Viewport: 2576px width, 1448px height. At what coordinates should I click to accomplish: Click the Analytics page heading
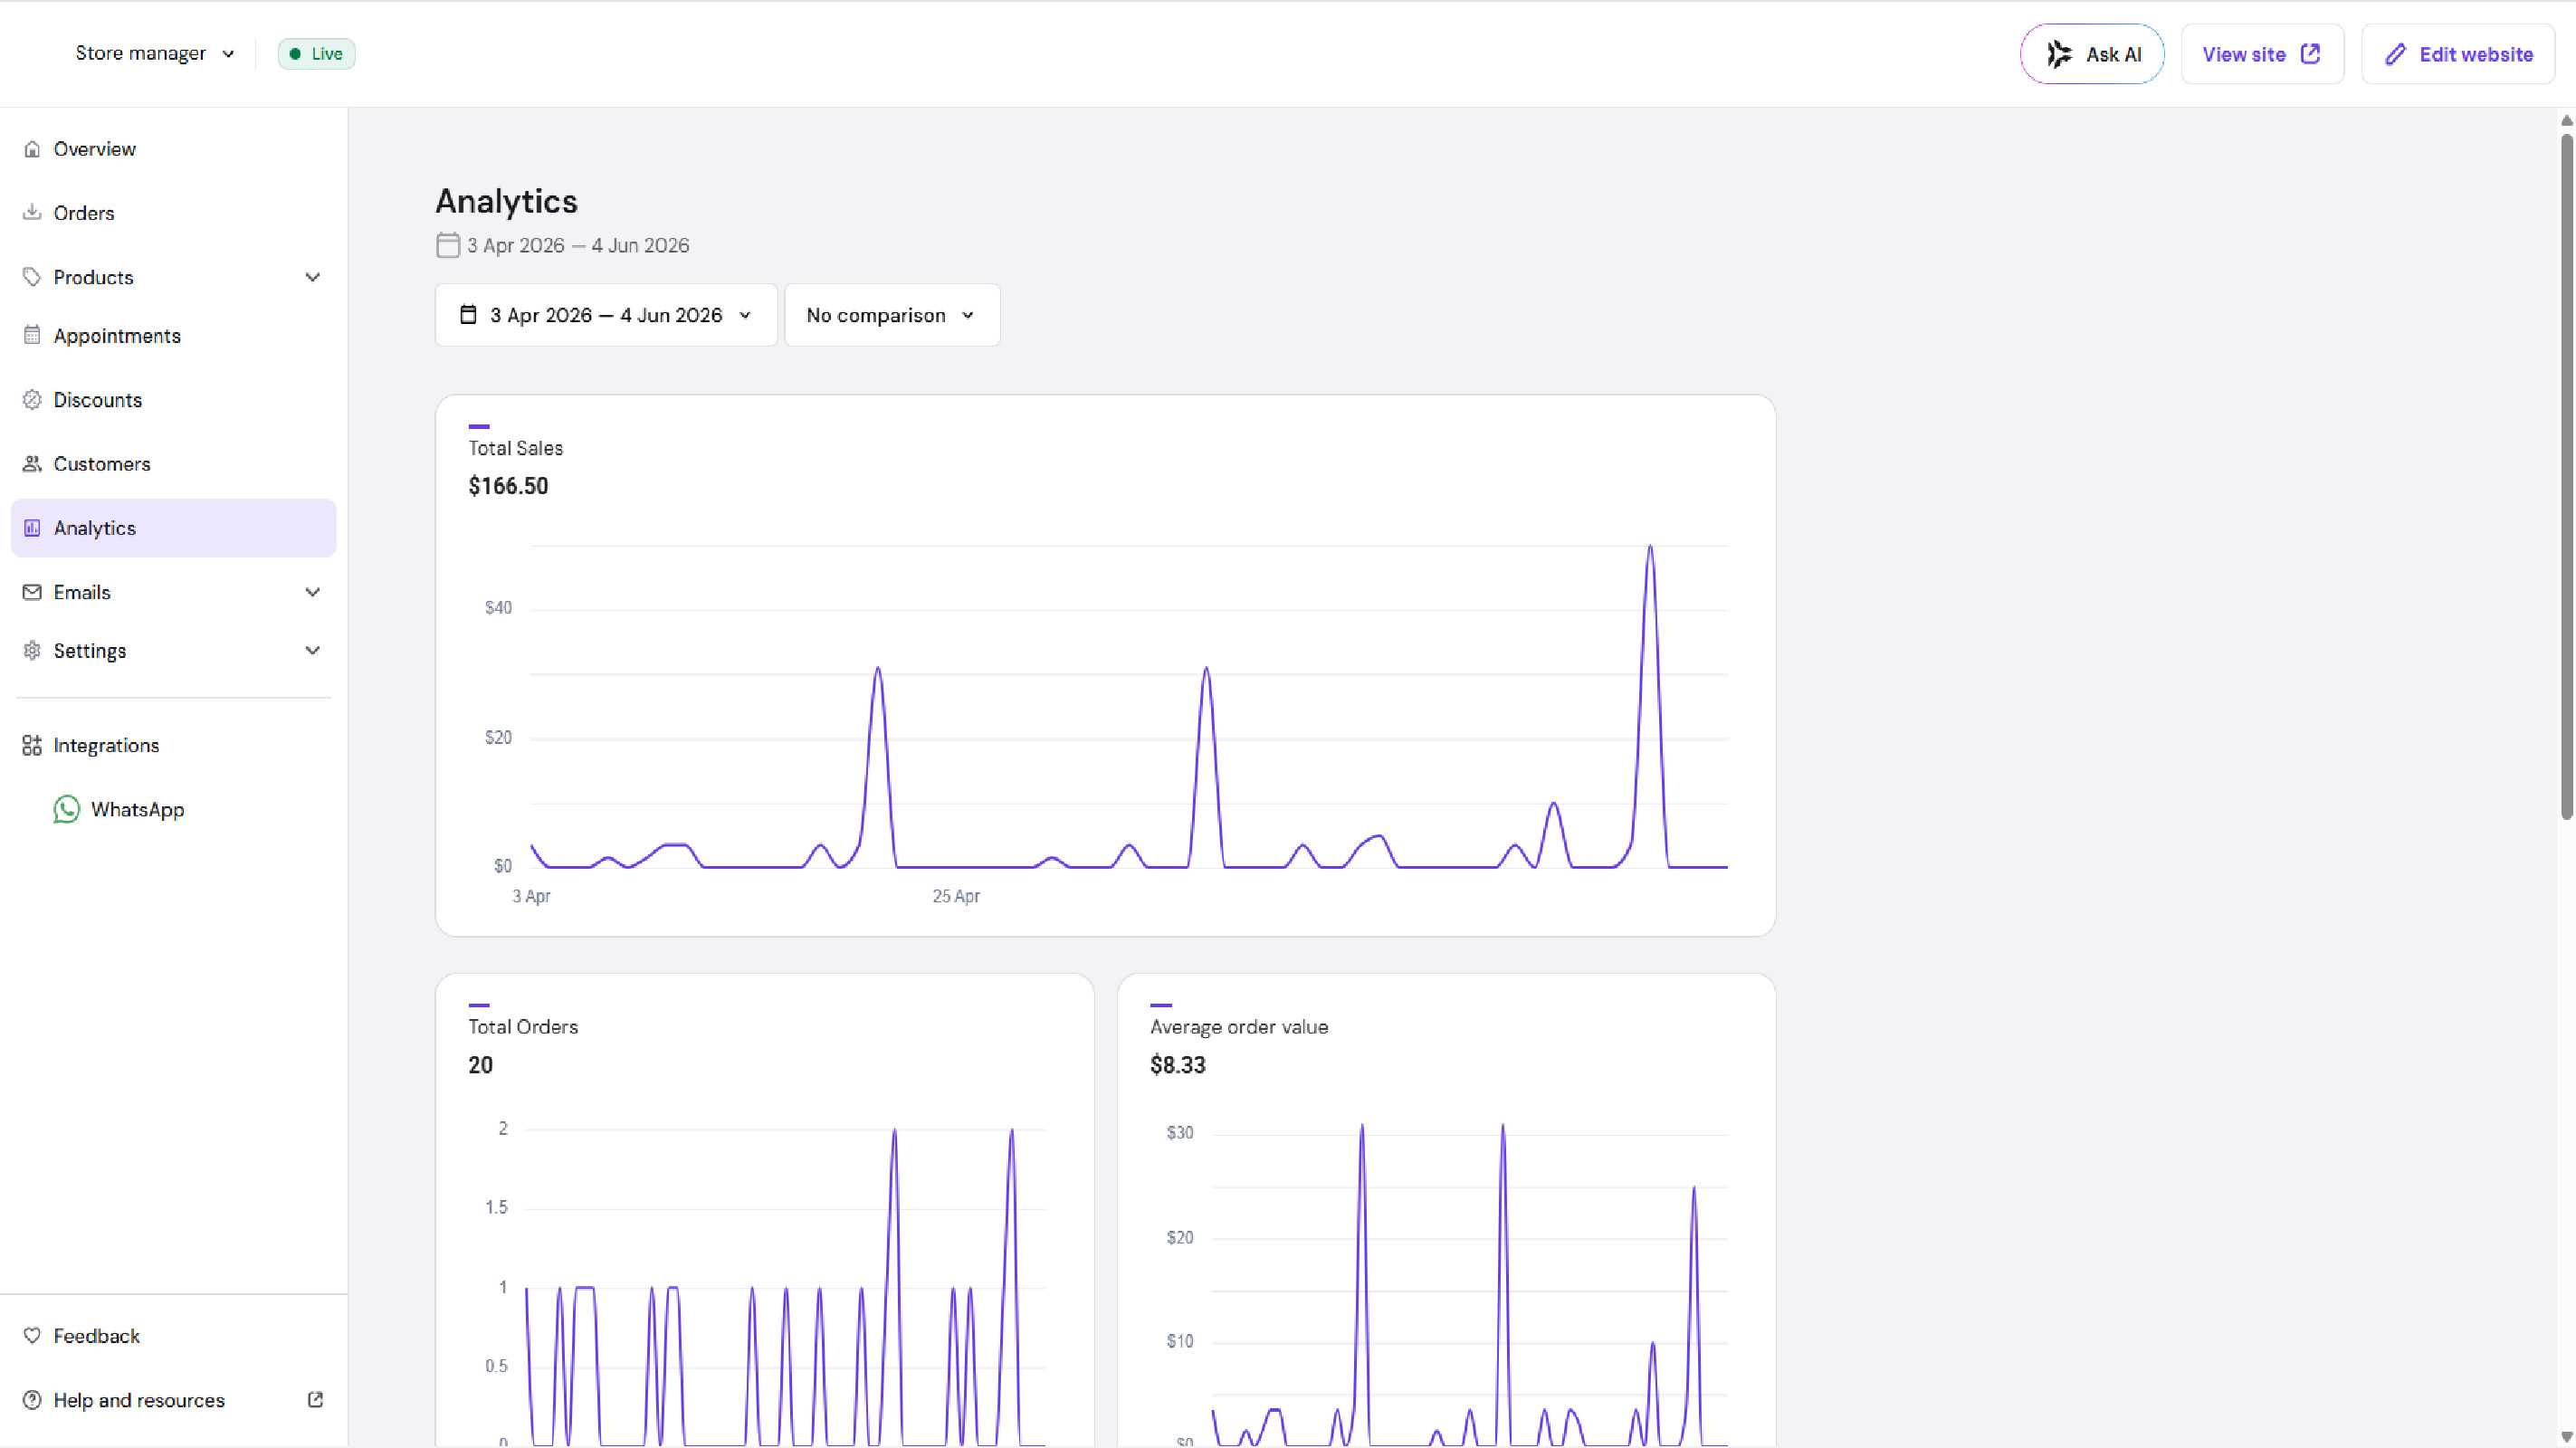(x=506, y=201)
